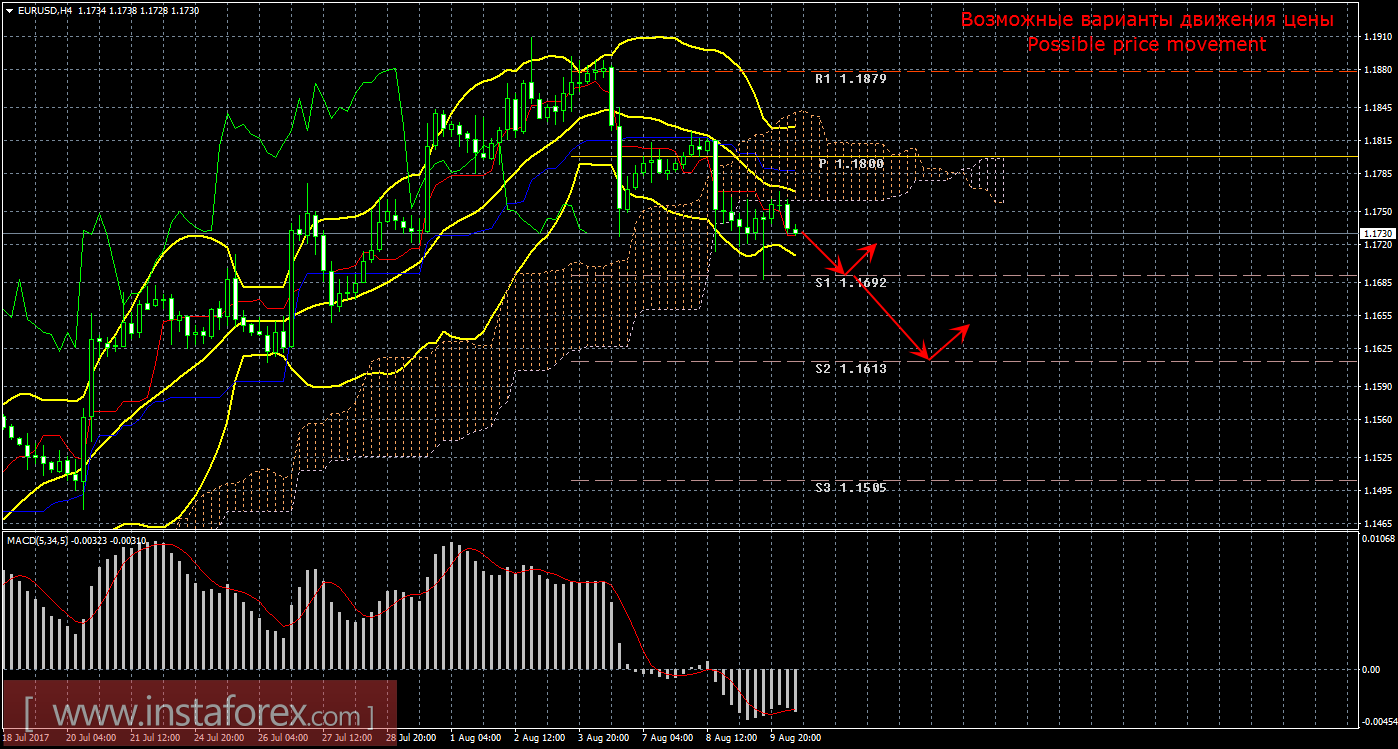Click the 1.1785 price axis label
This screenshot has height=749, width=1398.
click(1378, 174)
